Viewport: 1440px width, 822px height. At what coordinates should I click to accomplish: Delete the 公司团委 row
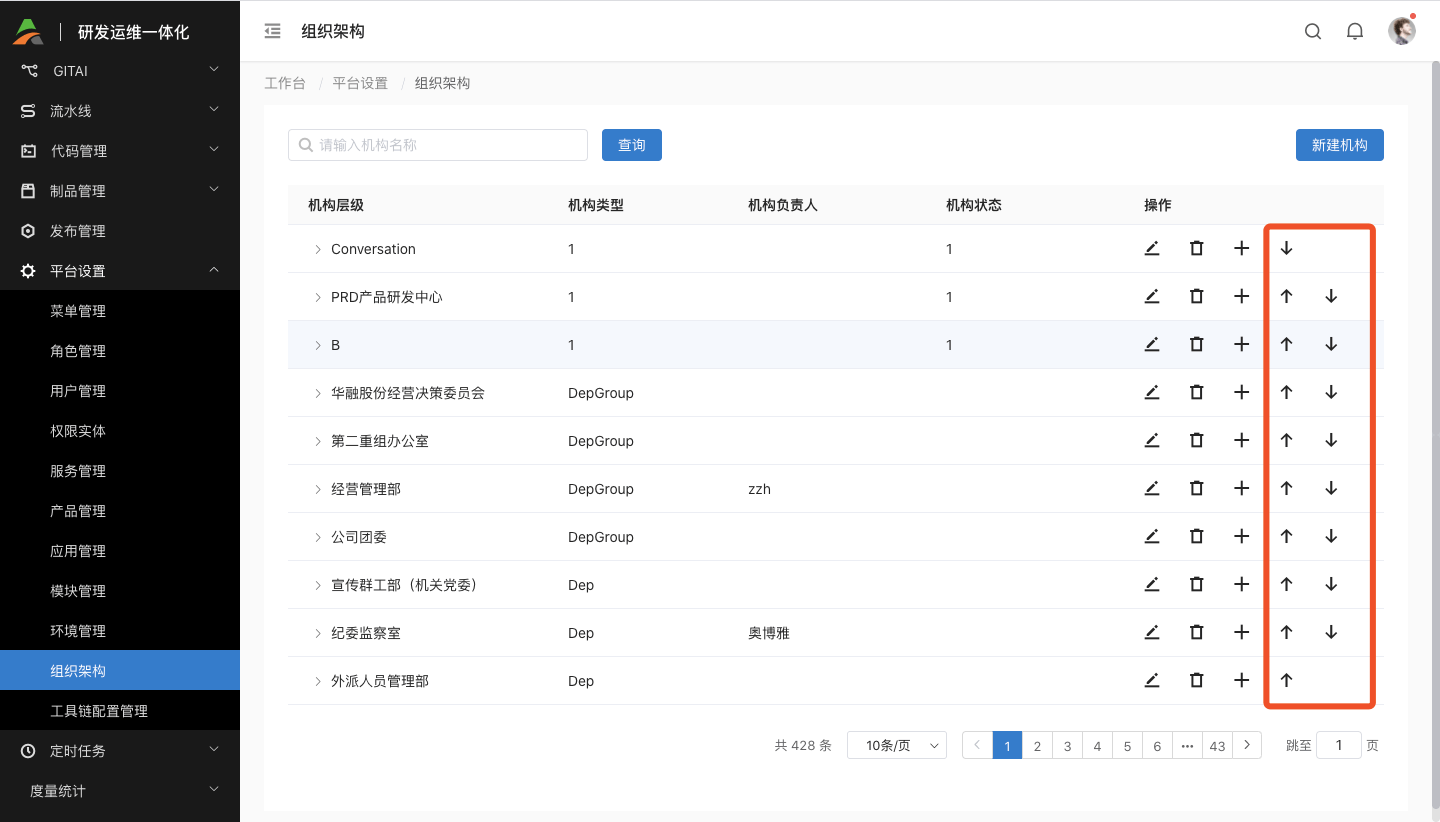click(x=1196, y=536)
